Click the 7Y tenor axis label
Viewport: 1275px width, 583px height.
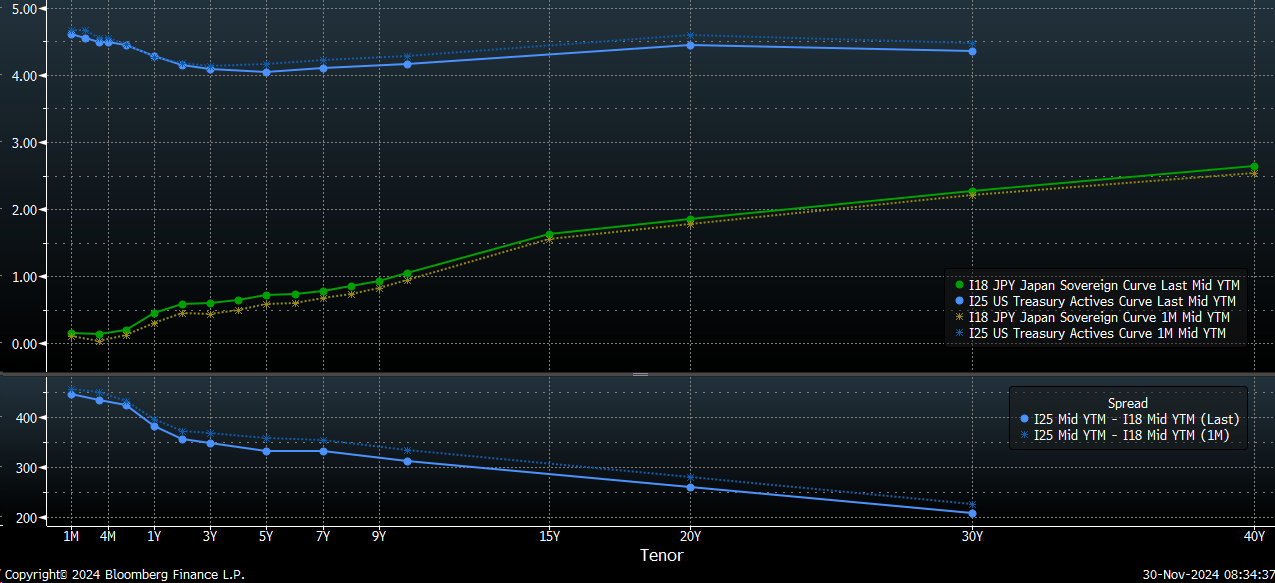(323, 537)
